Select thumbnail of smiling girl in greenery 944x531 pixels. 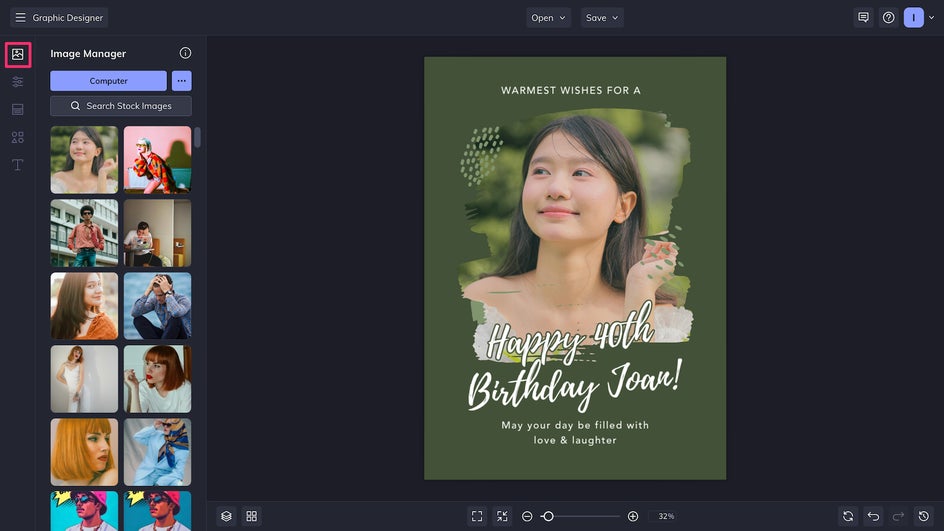pos(84,160)
